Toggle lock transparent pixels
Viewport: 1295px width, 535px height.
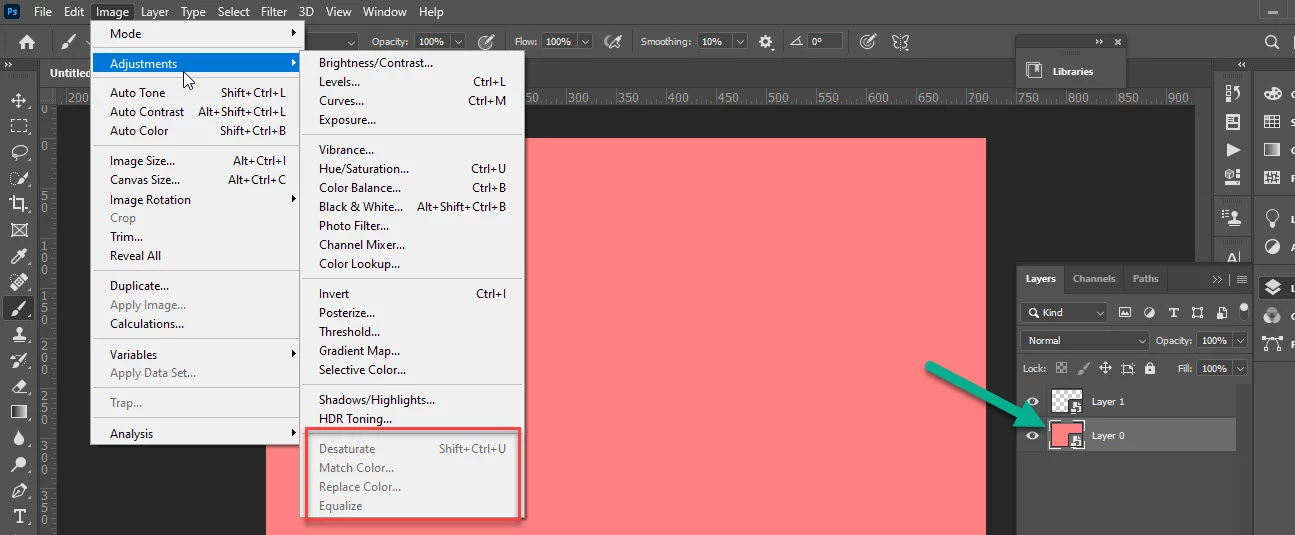pos(1061,368)
